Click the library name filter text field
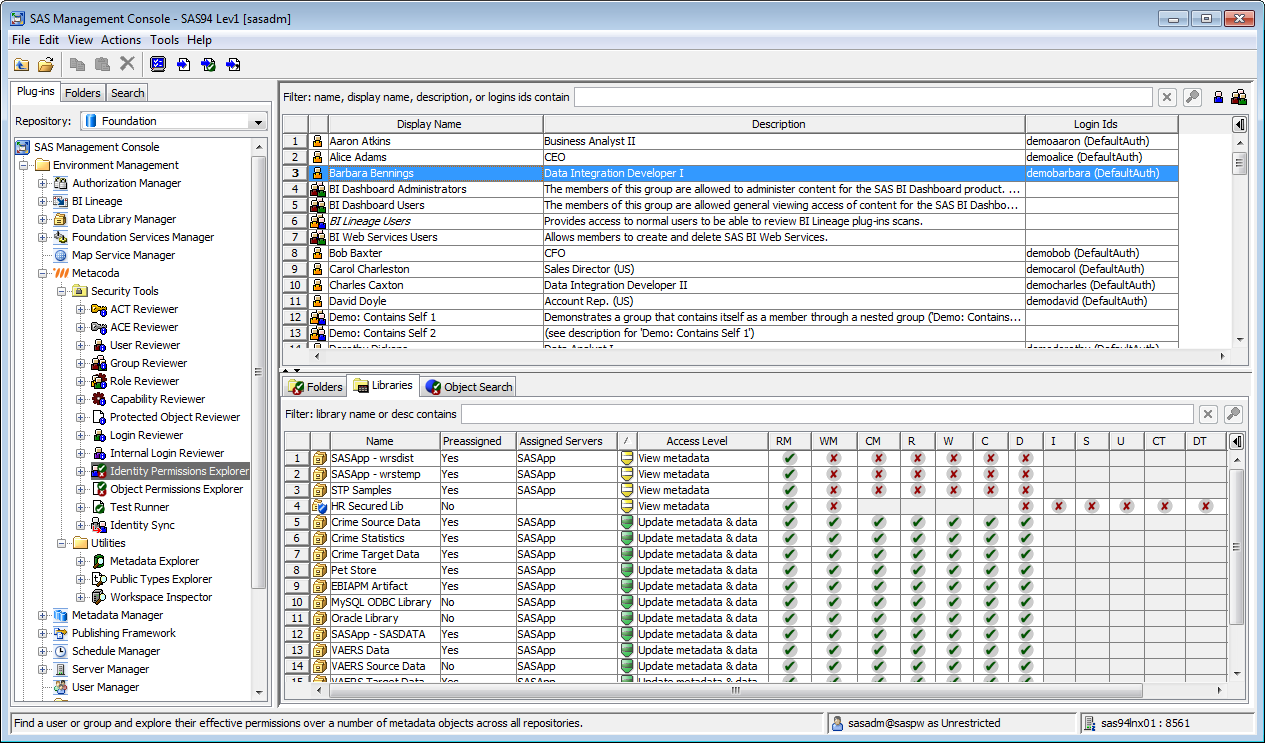Image resolution: width=1265 pixels, height=743 pixels. (827, 414)
